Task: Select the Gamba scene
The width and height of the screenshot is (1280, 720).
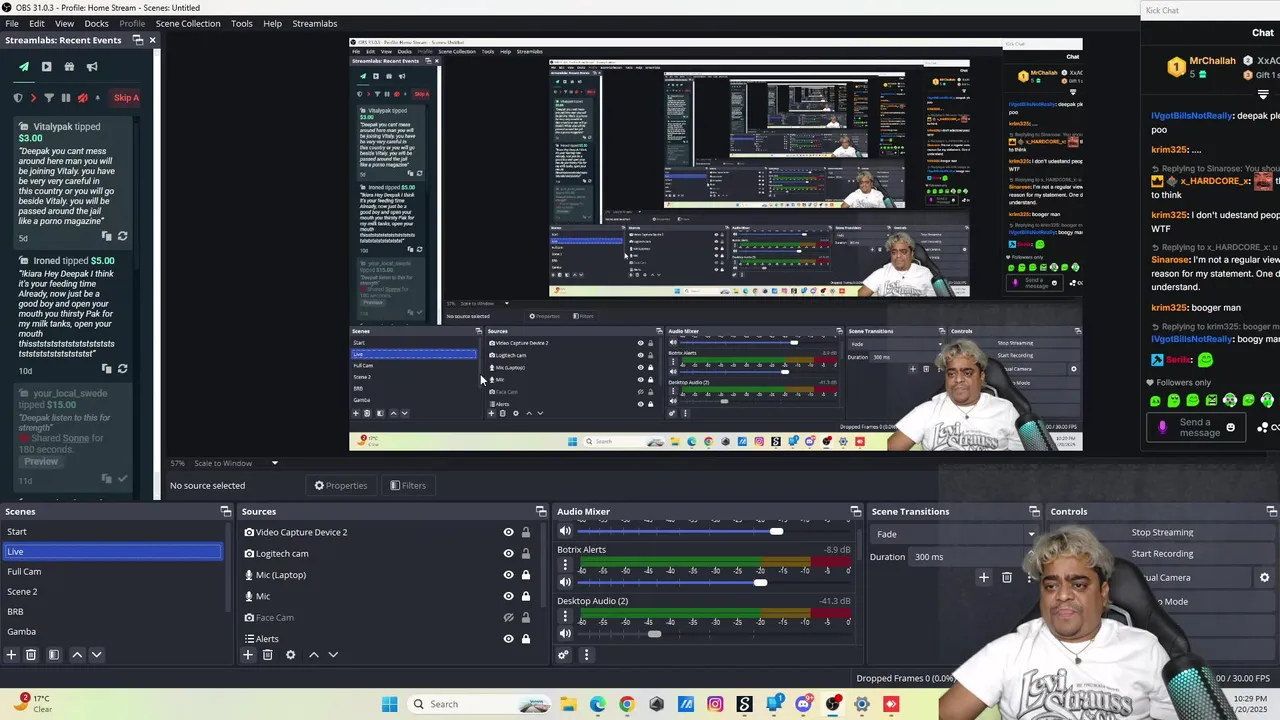Action: [x=112, y=632]
